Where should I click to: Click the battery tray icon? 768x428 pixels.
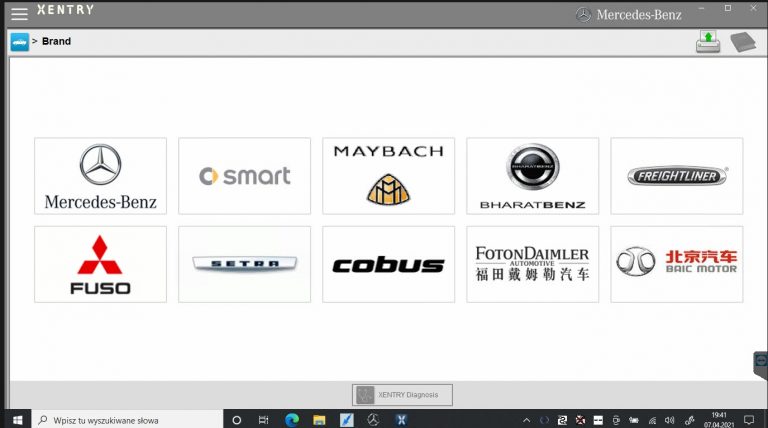pyautogui.click(x=634, y=420)
